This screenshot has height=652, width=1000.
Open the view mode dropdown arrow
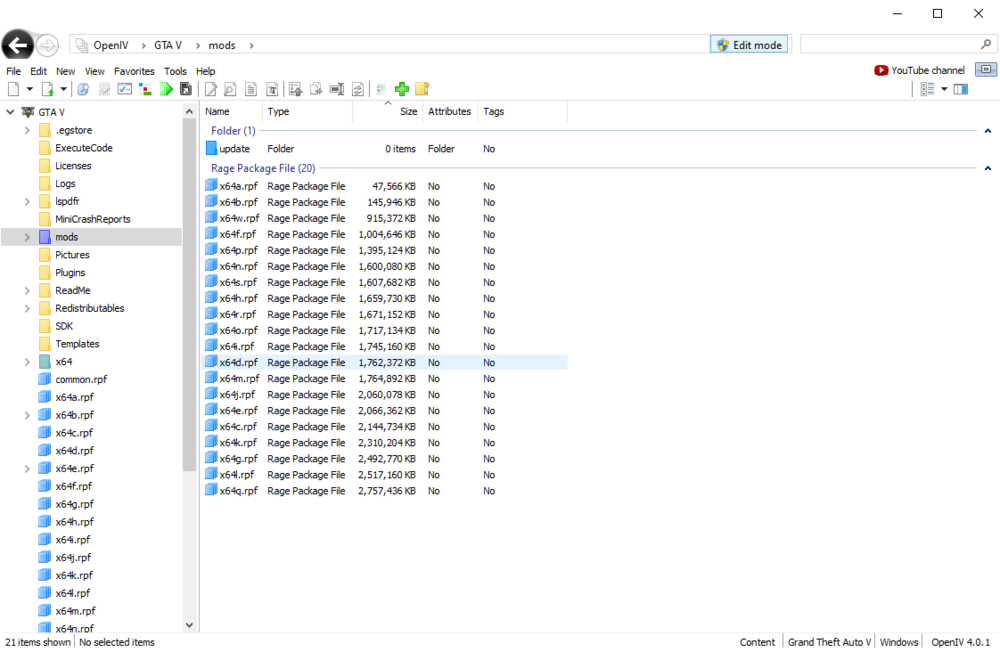945,89
